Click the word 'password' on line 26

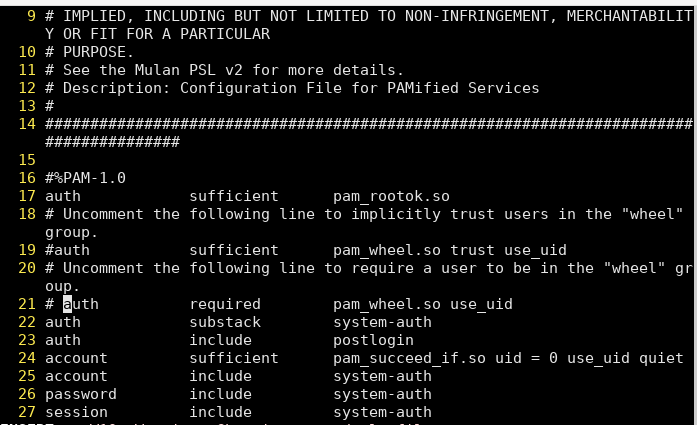click(81, 394)
